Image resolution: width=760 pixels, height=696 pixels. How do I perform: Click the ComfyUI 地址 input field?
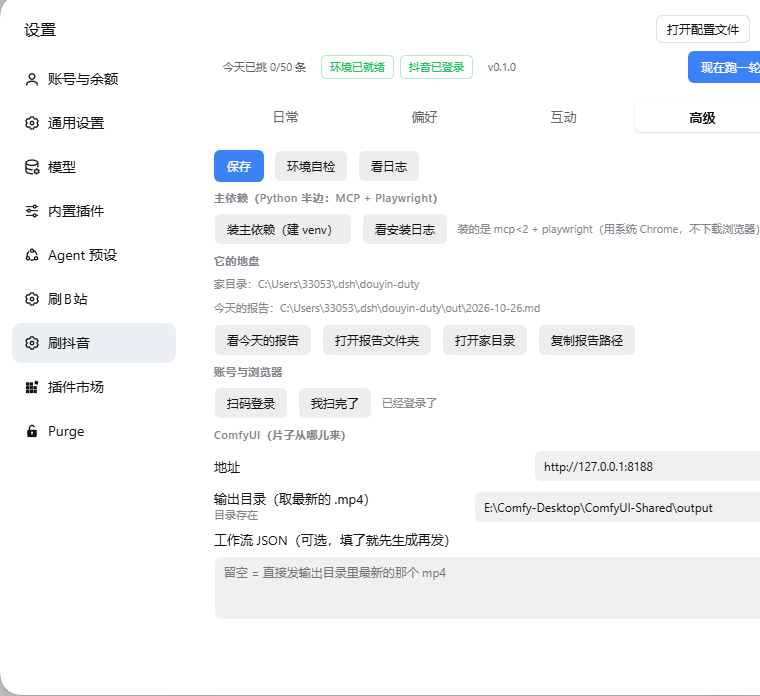tap(648, 466)
